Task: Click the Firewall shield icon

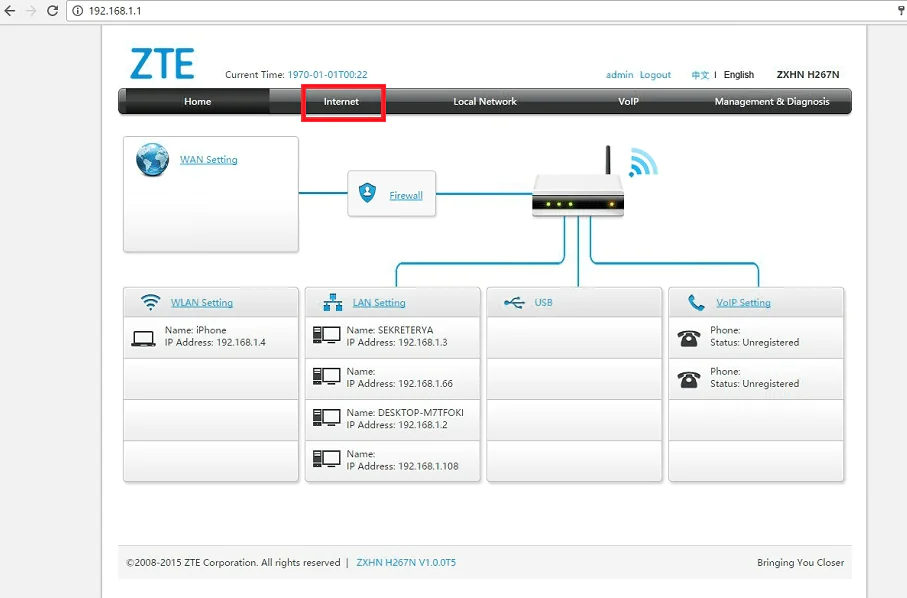Action: click(368, 194)
